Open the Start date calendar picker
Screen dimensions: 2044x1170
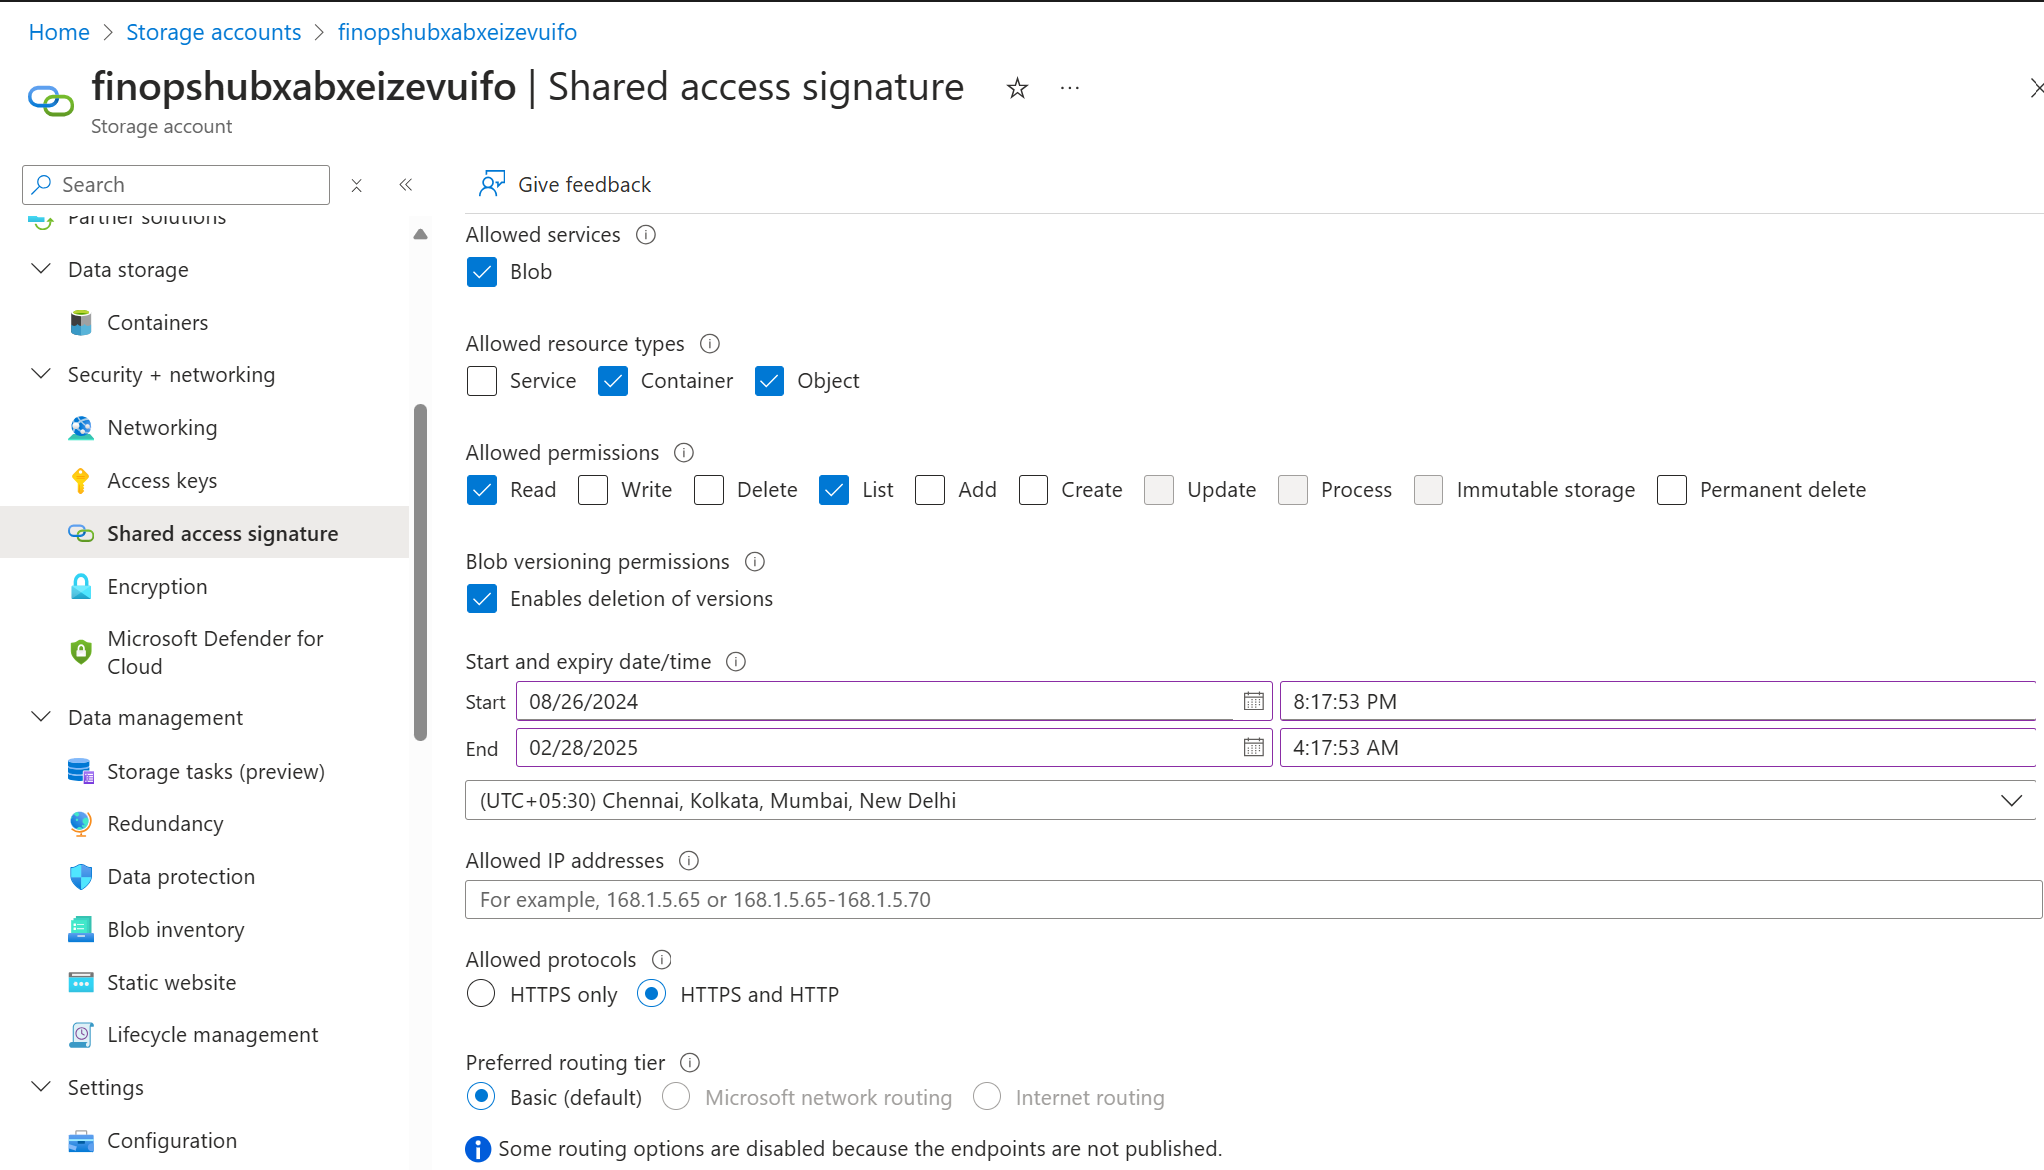[1253, 701]
